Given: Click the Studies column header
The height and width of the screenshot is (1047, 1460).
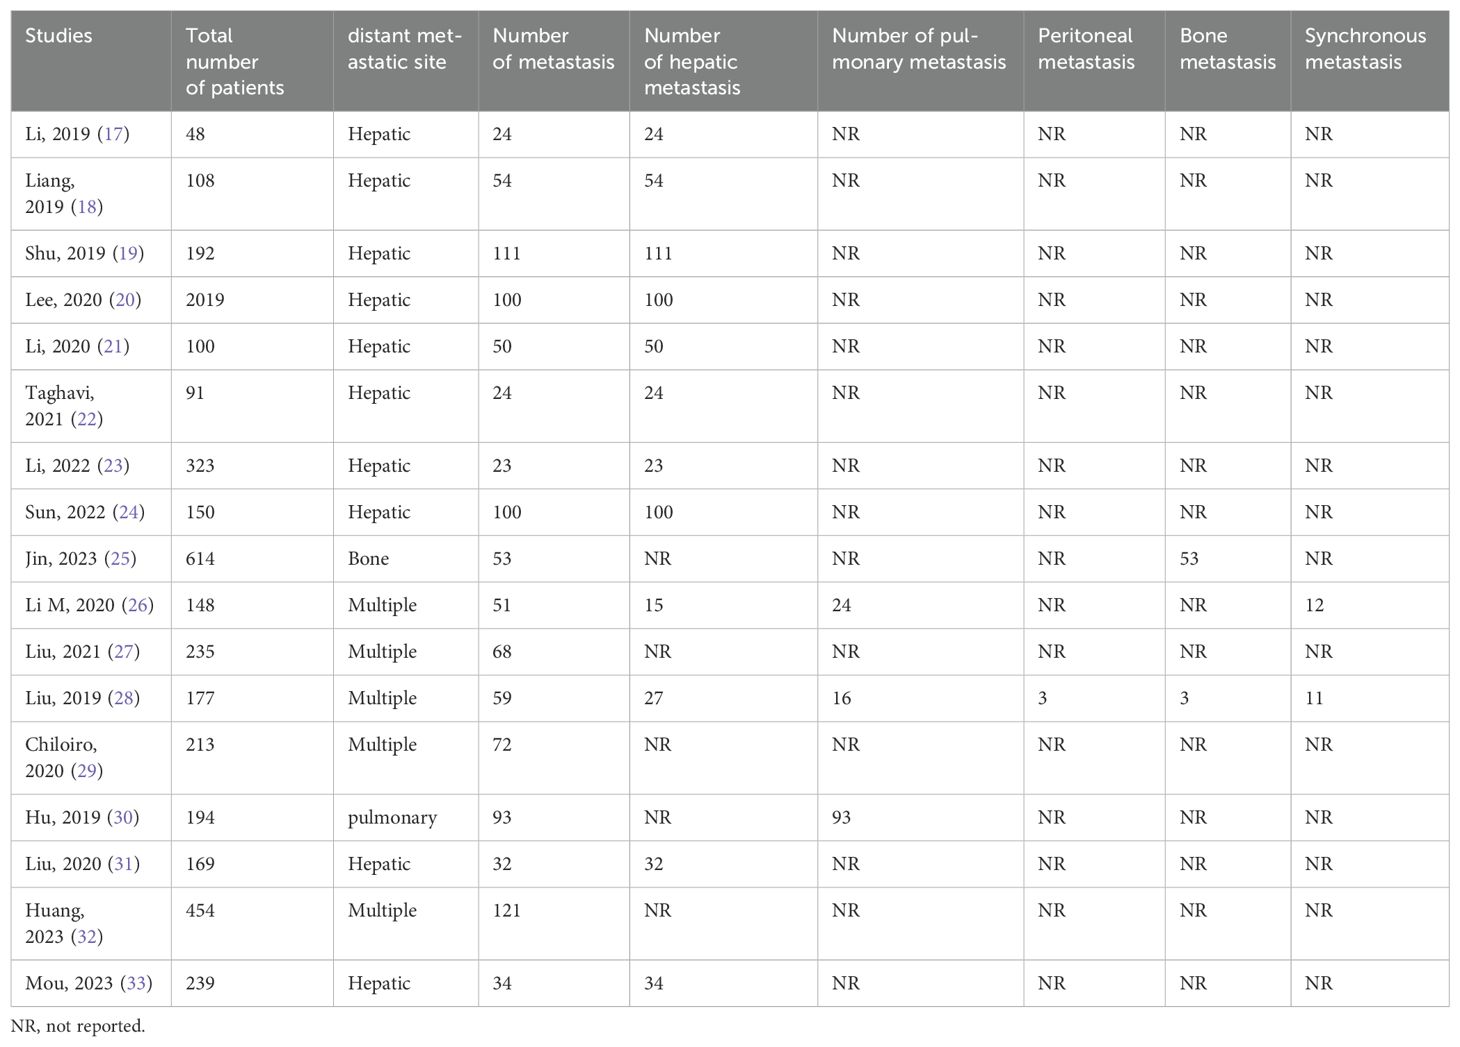Looking at the screenshot, I should tap(58, 36).
